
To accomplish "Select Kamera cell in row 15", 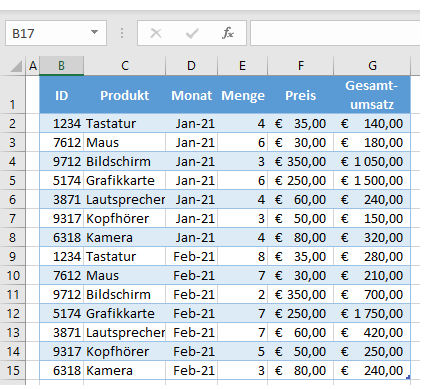I will [x=125, y=370].
